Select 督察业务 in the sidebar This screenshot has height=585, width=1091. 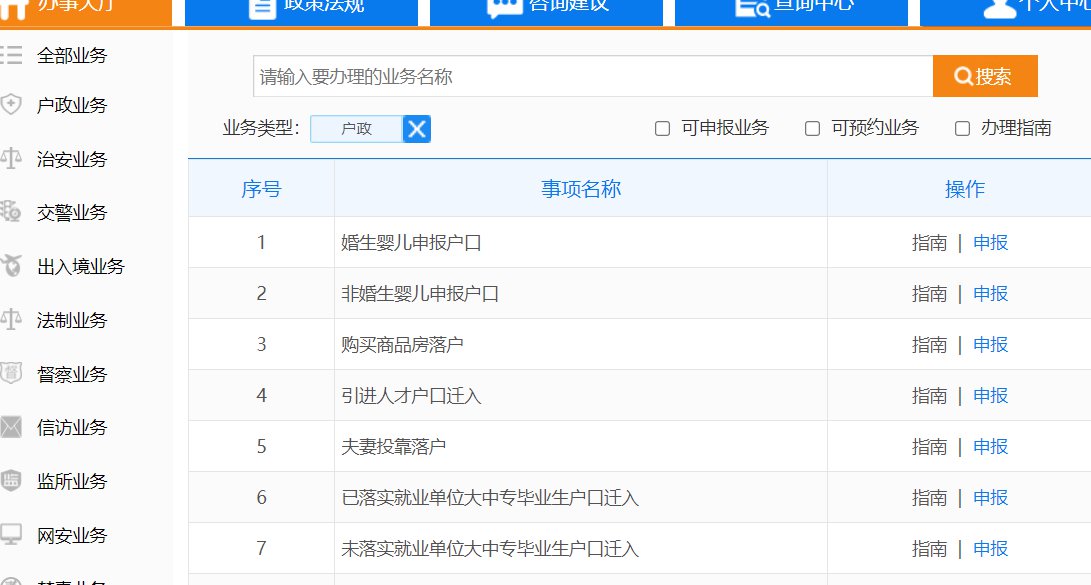pyautogui.click(x=72, y=374)
